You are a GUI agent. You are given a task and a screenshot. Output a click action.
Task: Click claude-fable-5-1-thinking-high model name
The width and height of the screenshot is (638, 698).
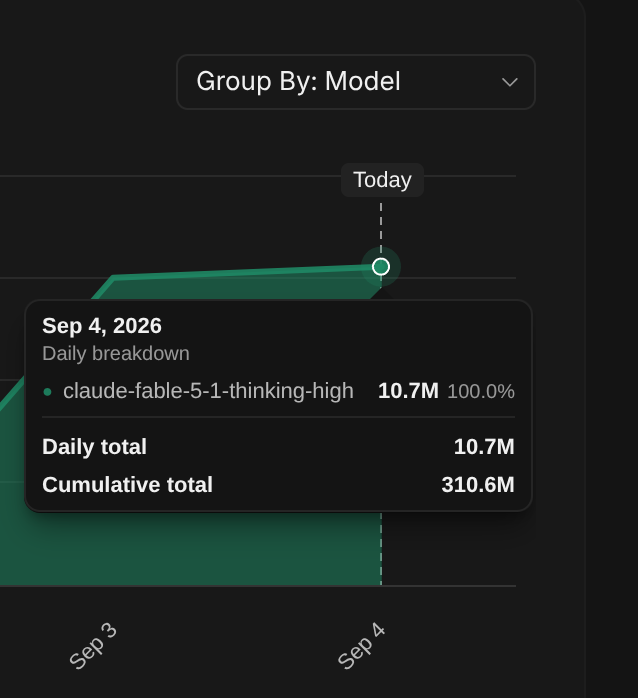[x=208, y=391]
